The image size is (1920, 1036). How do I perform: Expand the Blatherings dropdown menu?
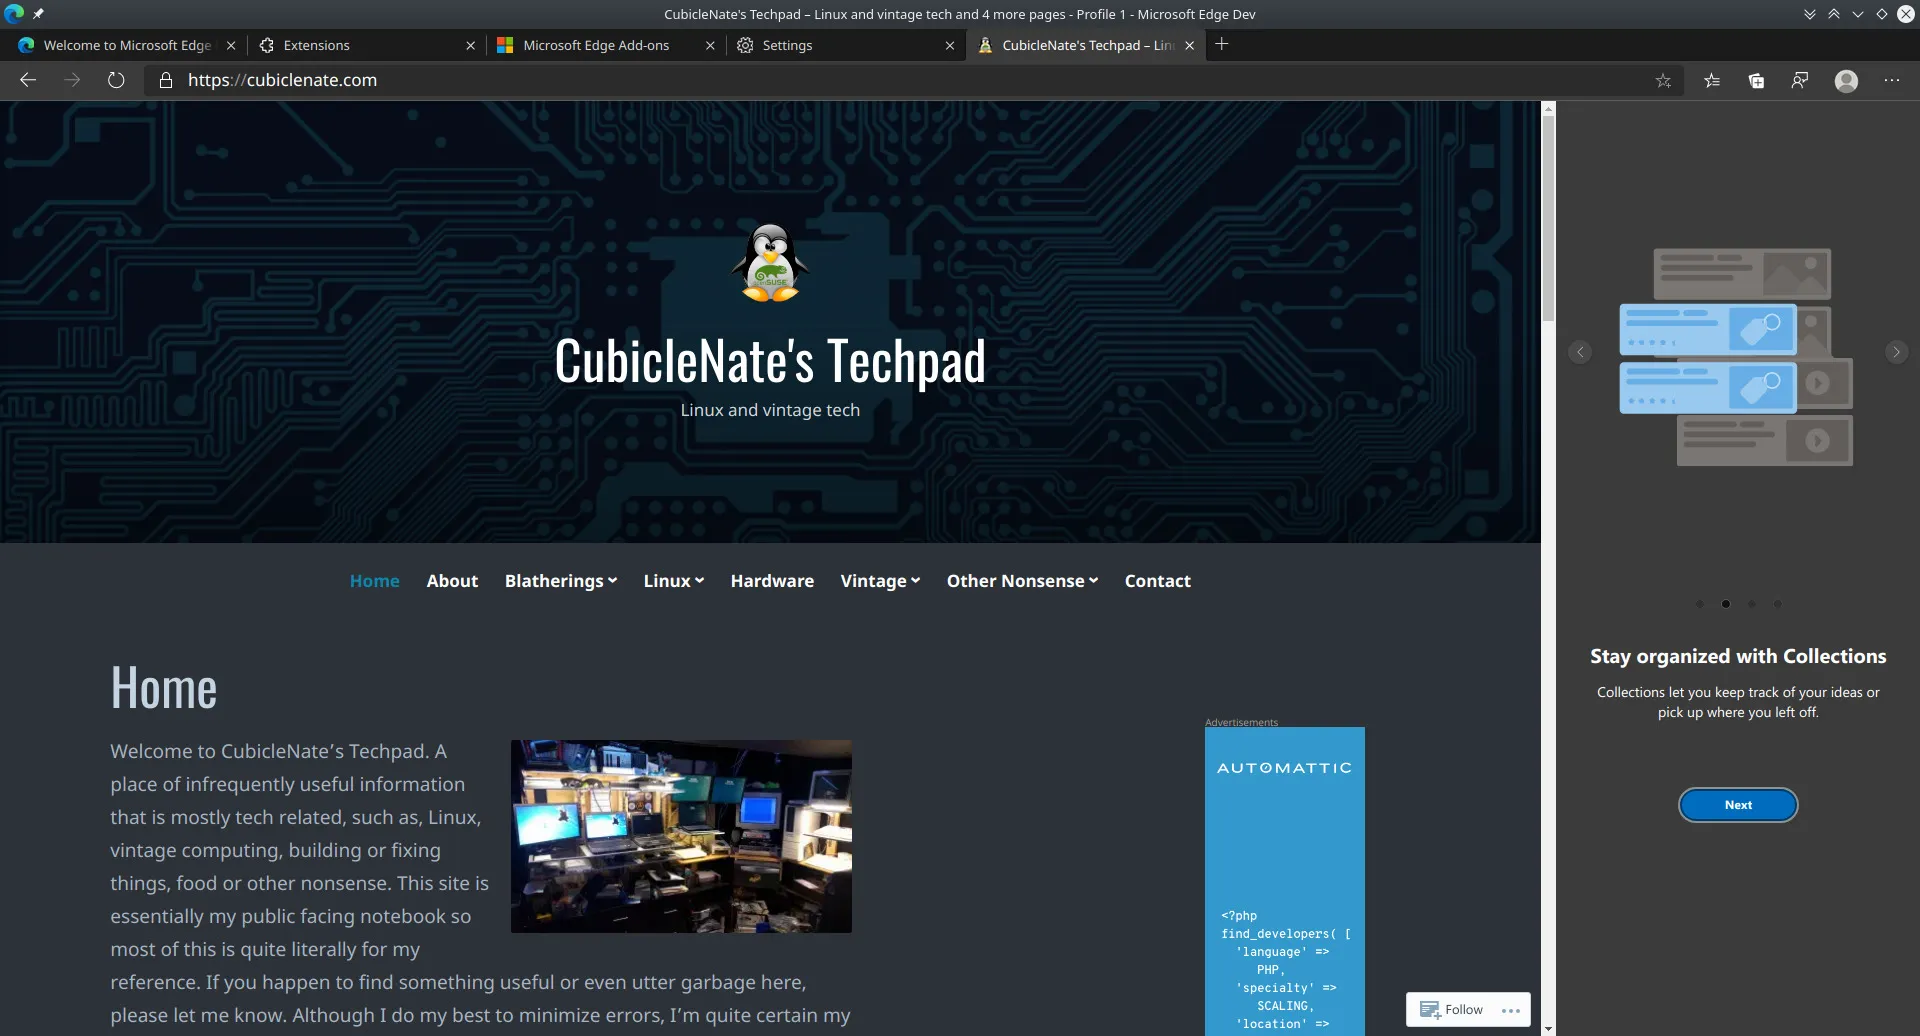point(560,581)
